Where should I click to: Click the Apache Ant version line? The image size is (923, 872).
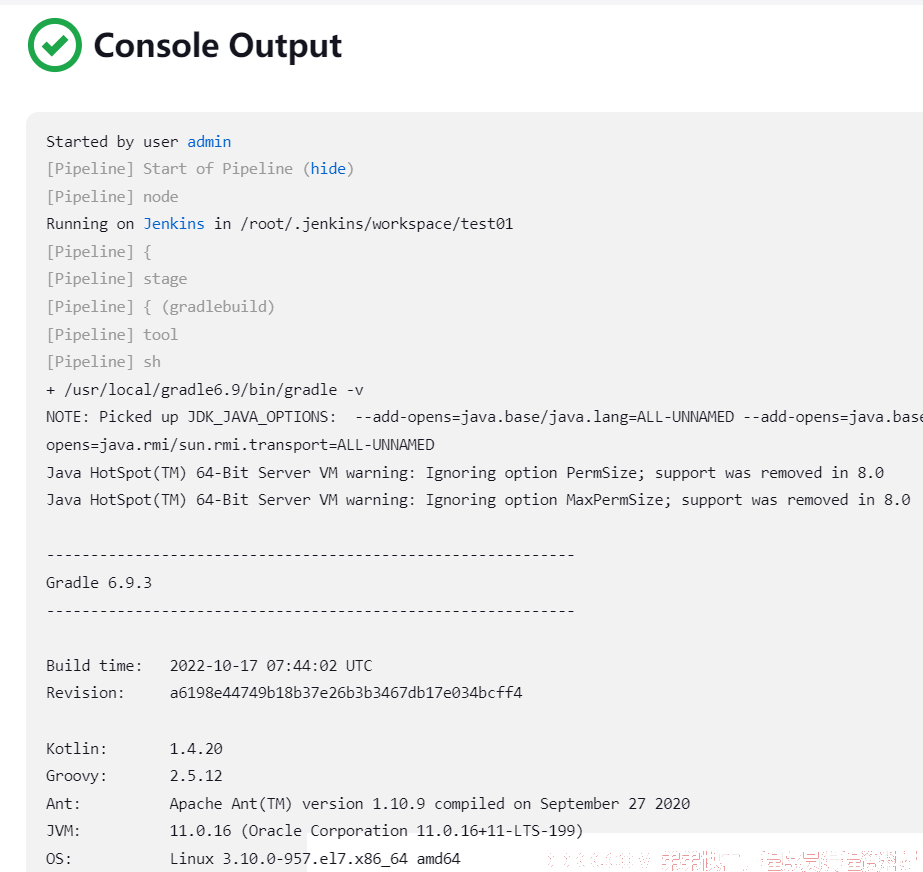(368, 804)
